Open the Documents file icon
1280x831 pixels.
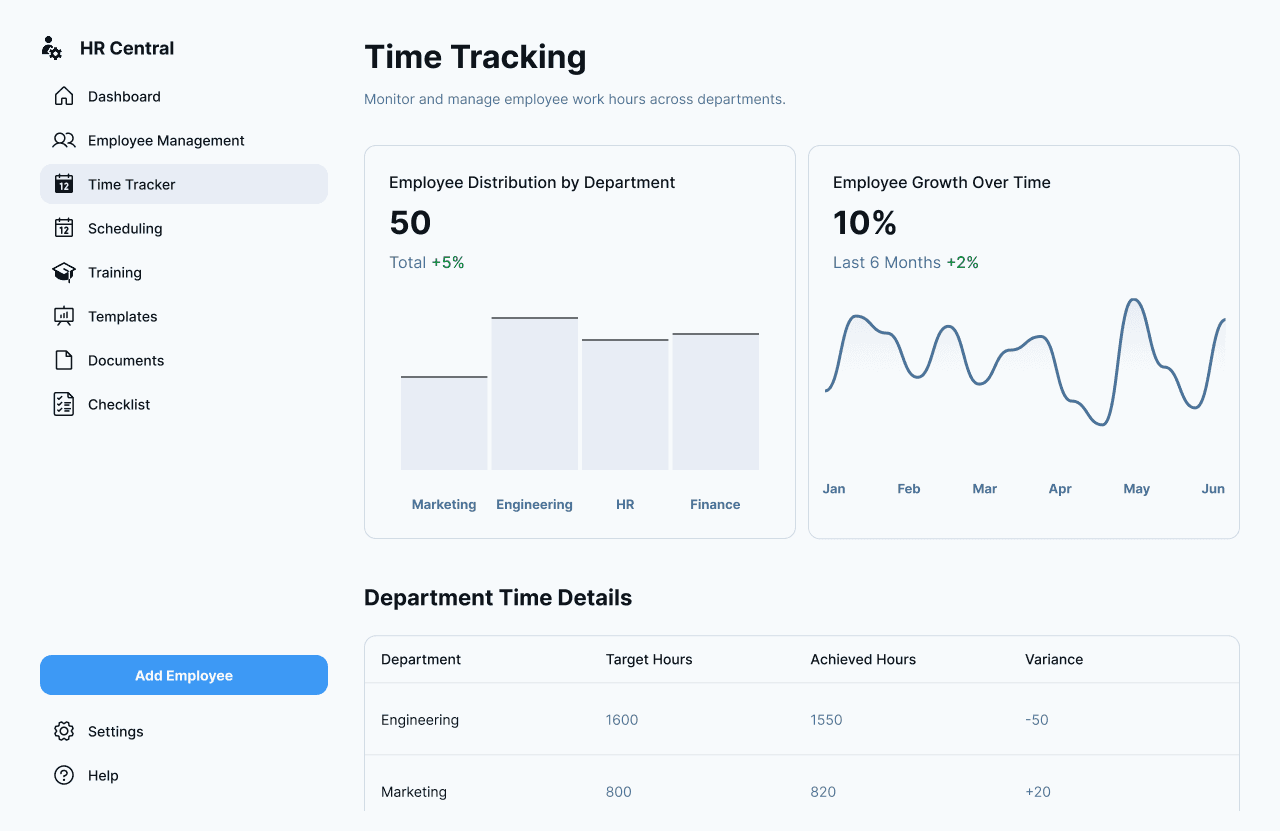[x=63, y=360]
